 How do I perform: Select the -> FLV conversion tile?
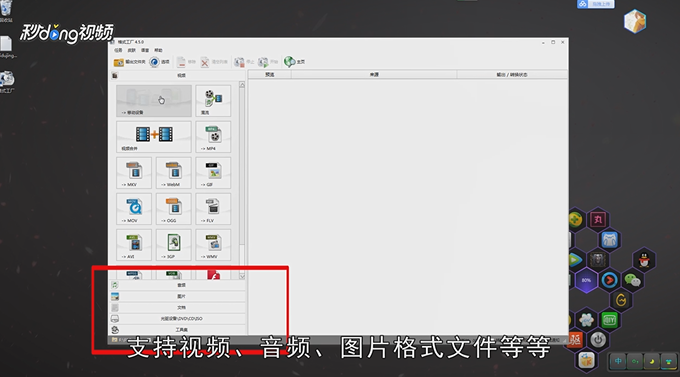pyautogui.click(x=213, y=209)
